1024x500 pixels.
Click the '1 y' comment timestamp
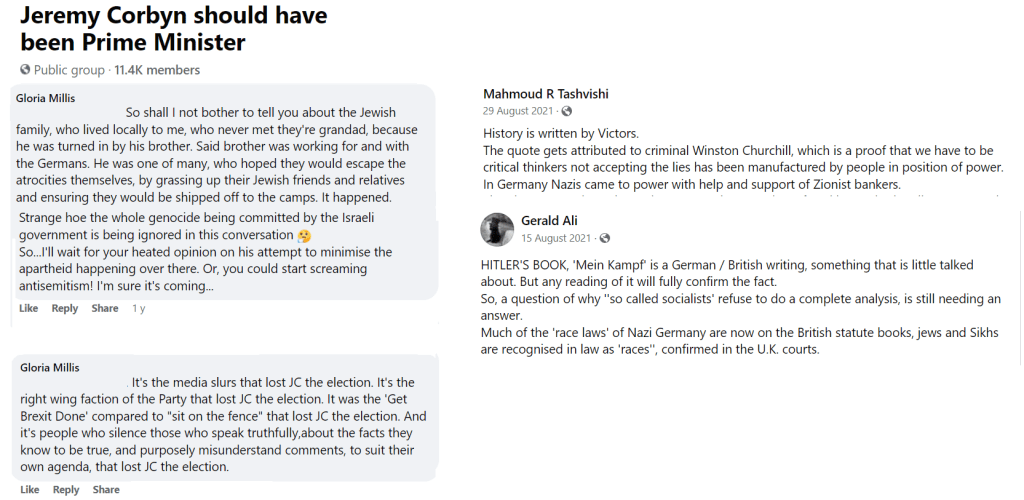click(x=139, y=308)
